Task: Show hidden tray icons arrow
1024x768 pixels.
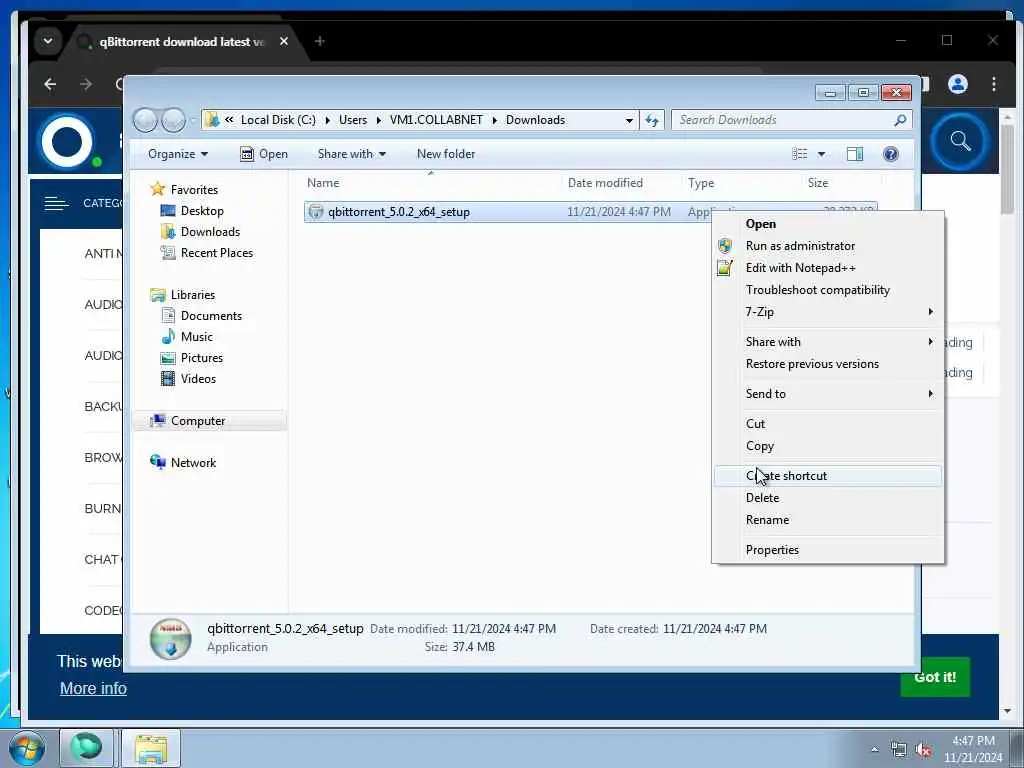Action: click(874, 750)
